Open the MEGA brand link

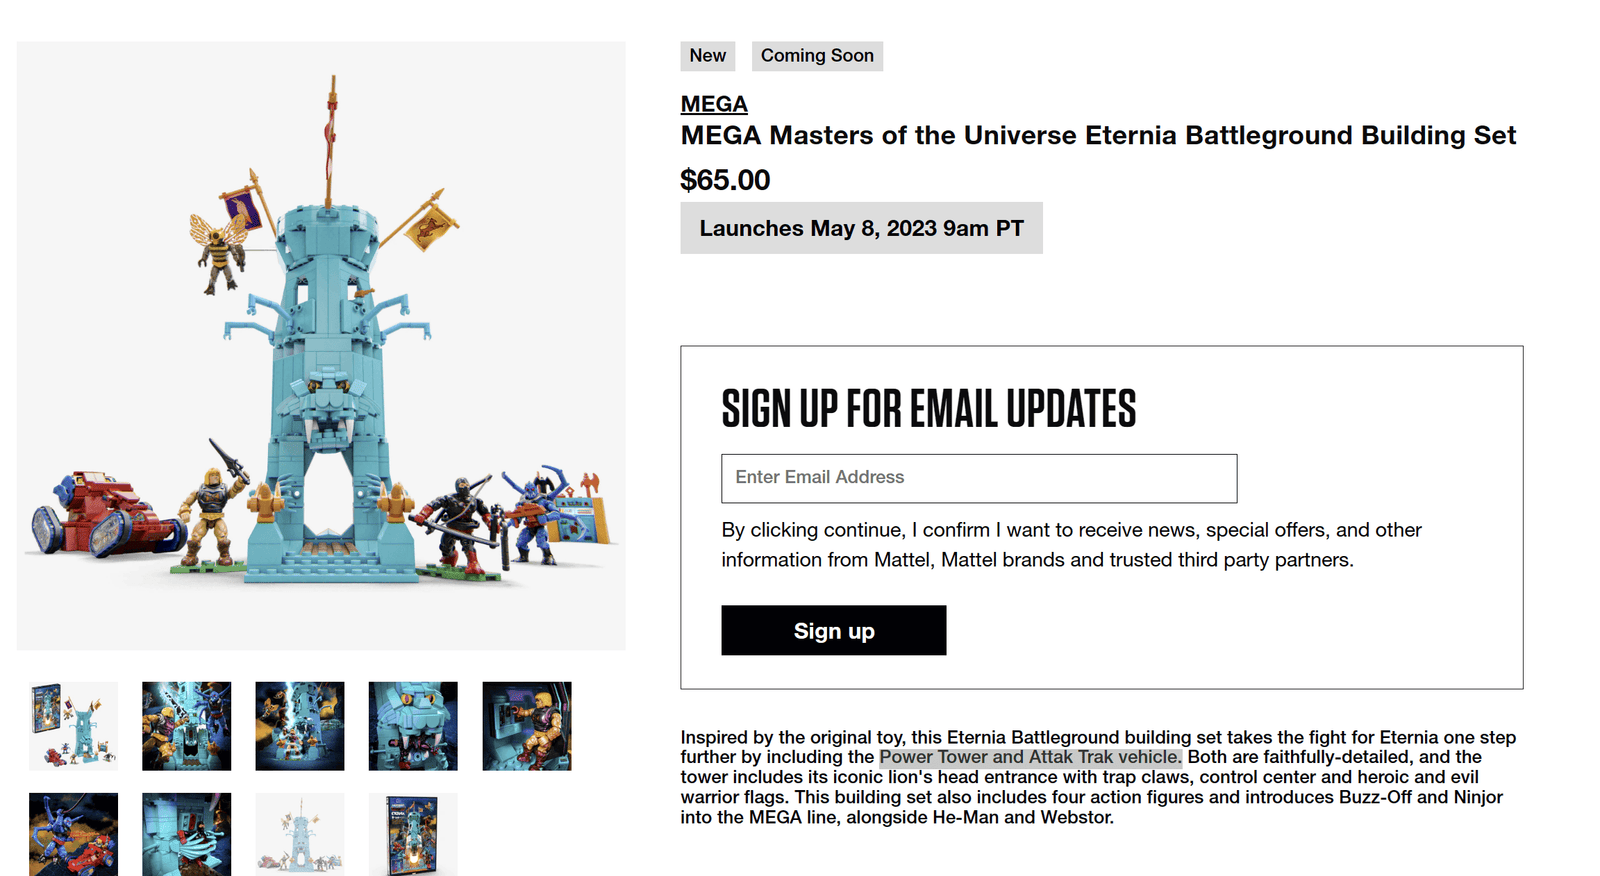712,104
